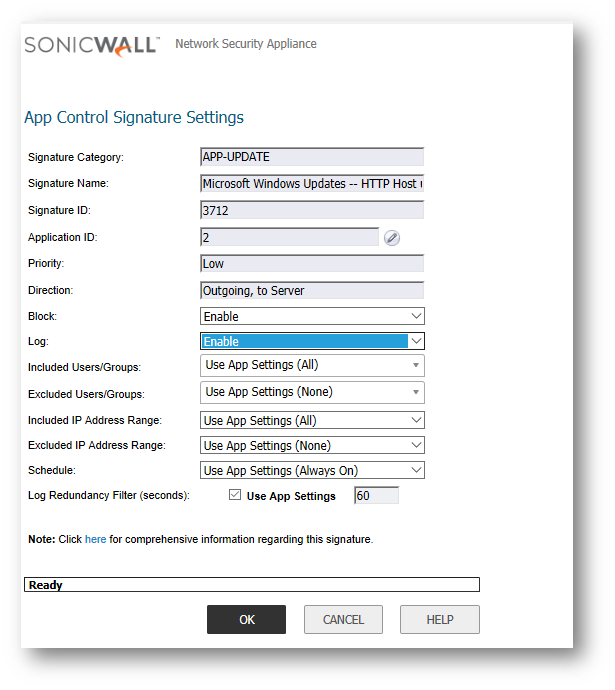Image resolution: width=615 pixels, height=690 pixels.
Task: Open the Included IP Address Range dropdown
Action: 312,421
